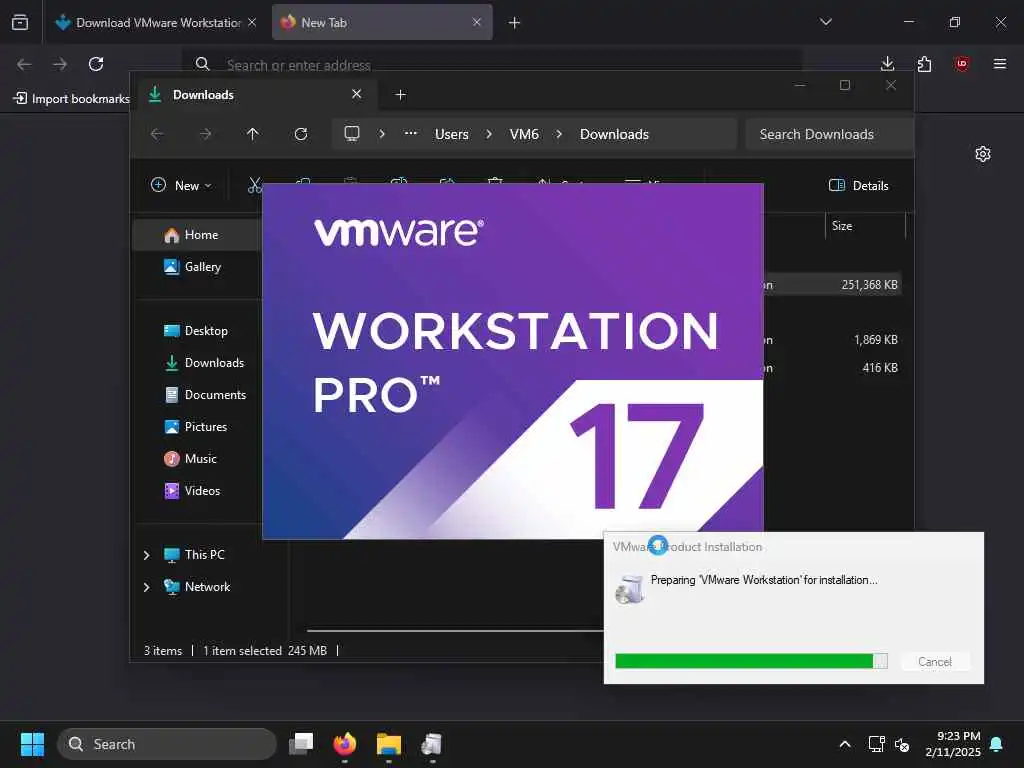Select Network in sidebar

click(197, 586)
